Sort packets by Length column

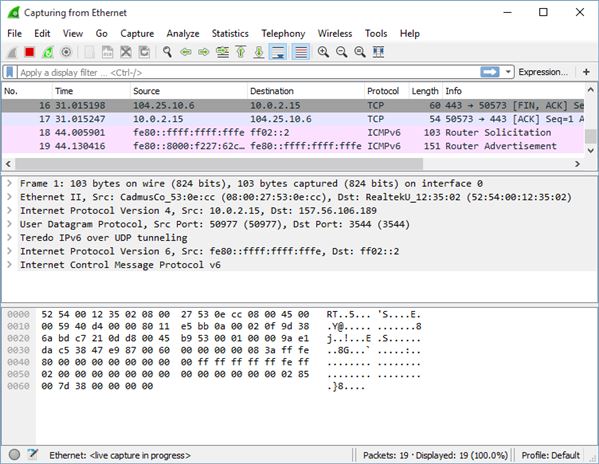click(x=426, y=91)
